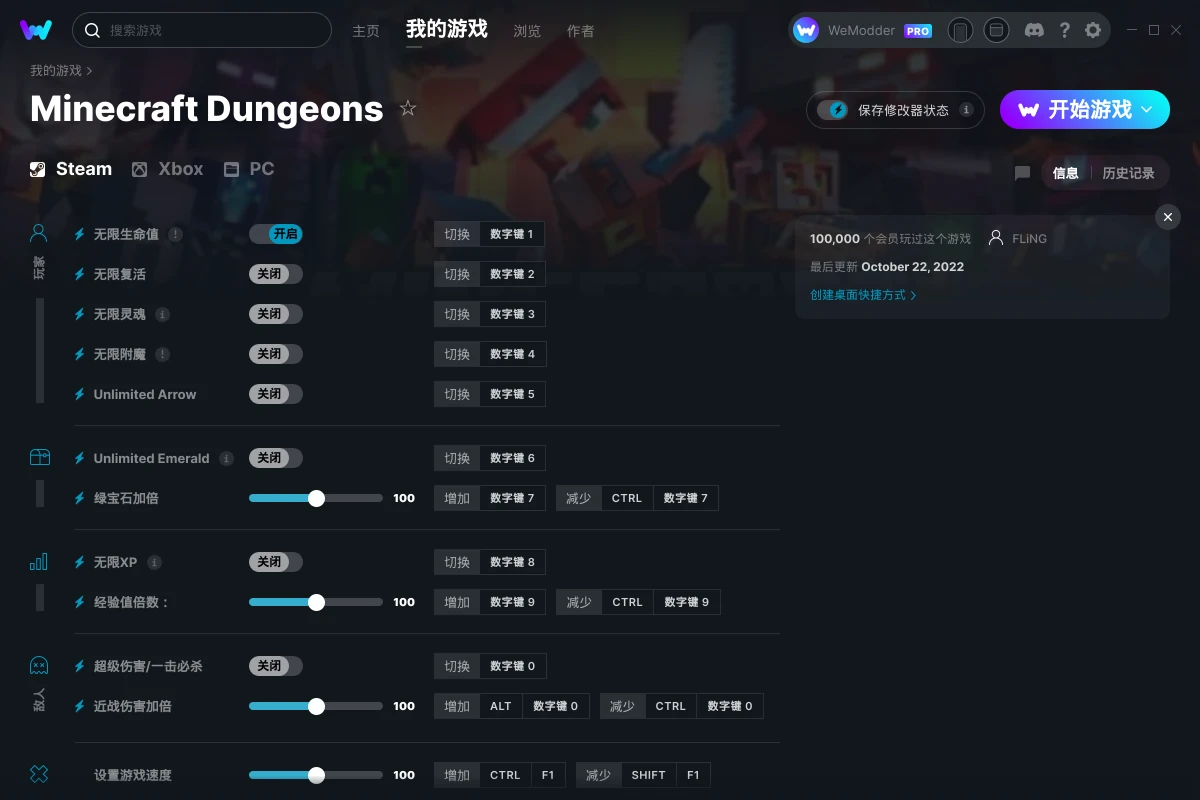Enable the 无限XP toggle
This screenshot has width=1200, height=800.
(276, 562)
